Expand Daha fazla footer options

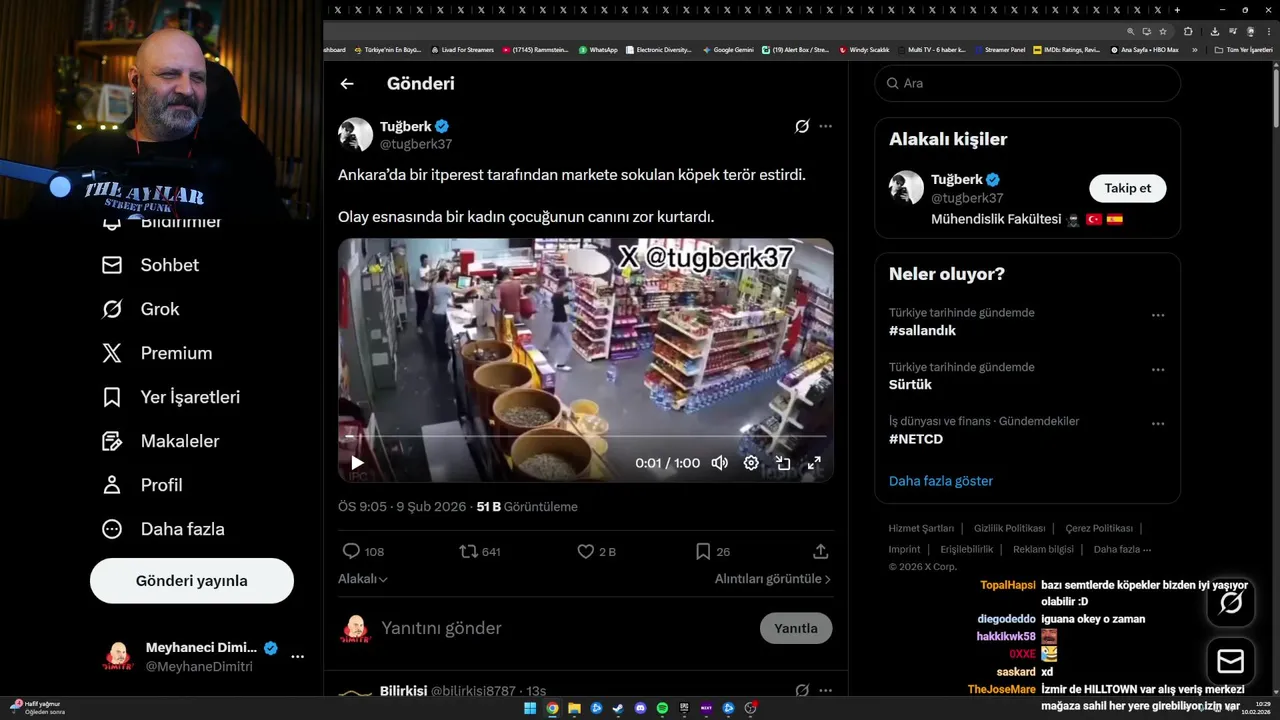pyautogui.click(x=1122, y=549)
